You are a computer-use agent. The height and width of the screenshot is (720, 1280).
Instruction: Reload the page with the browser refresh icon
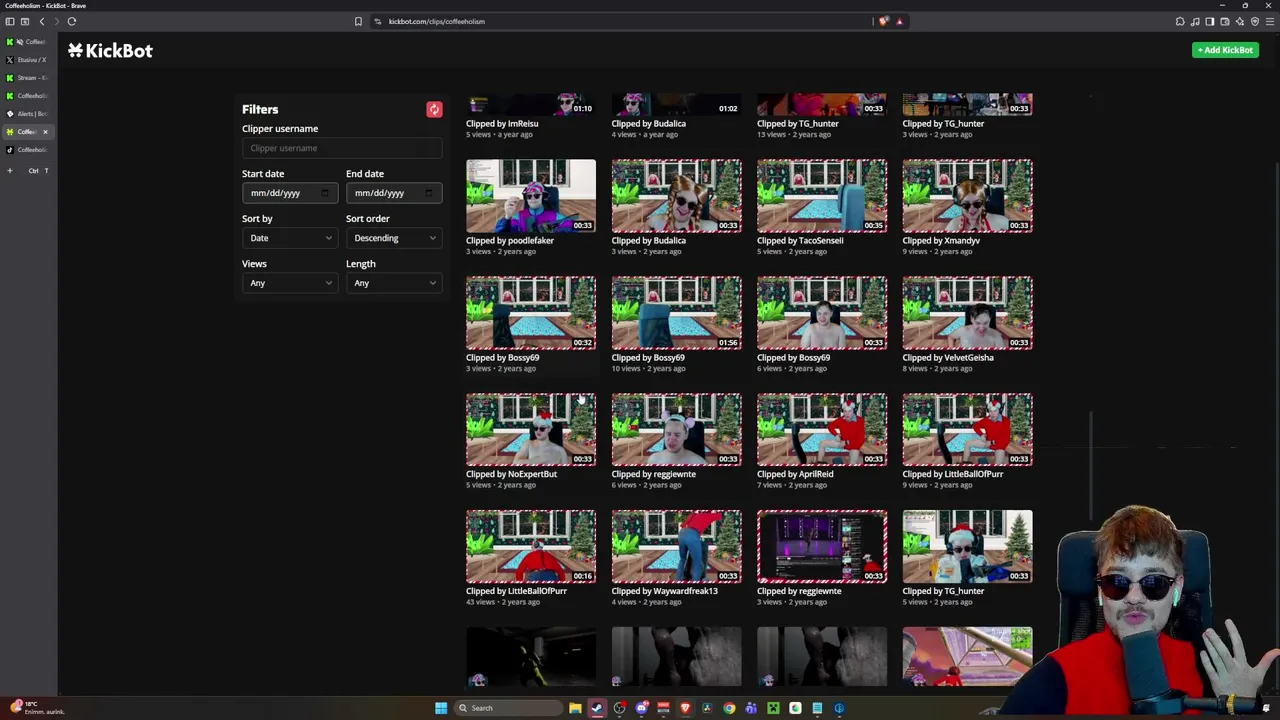pyautogui.click(x=72, y=21)
